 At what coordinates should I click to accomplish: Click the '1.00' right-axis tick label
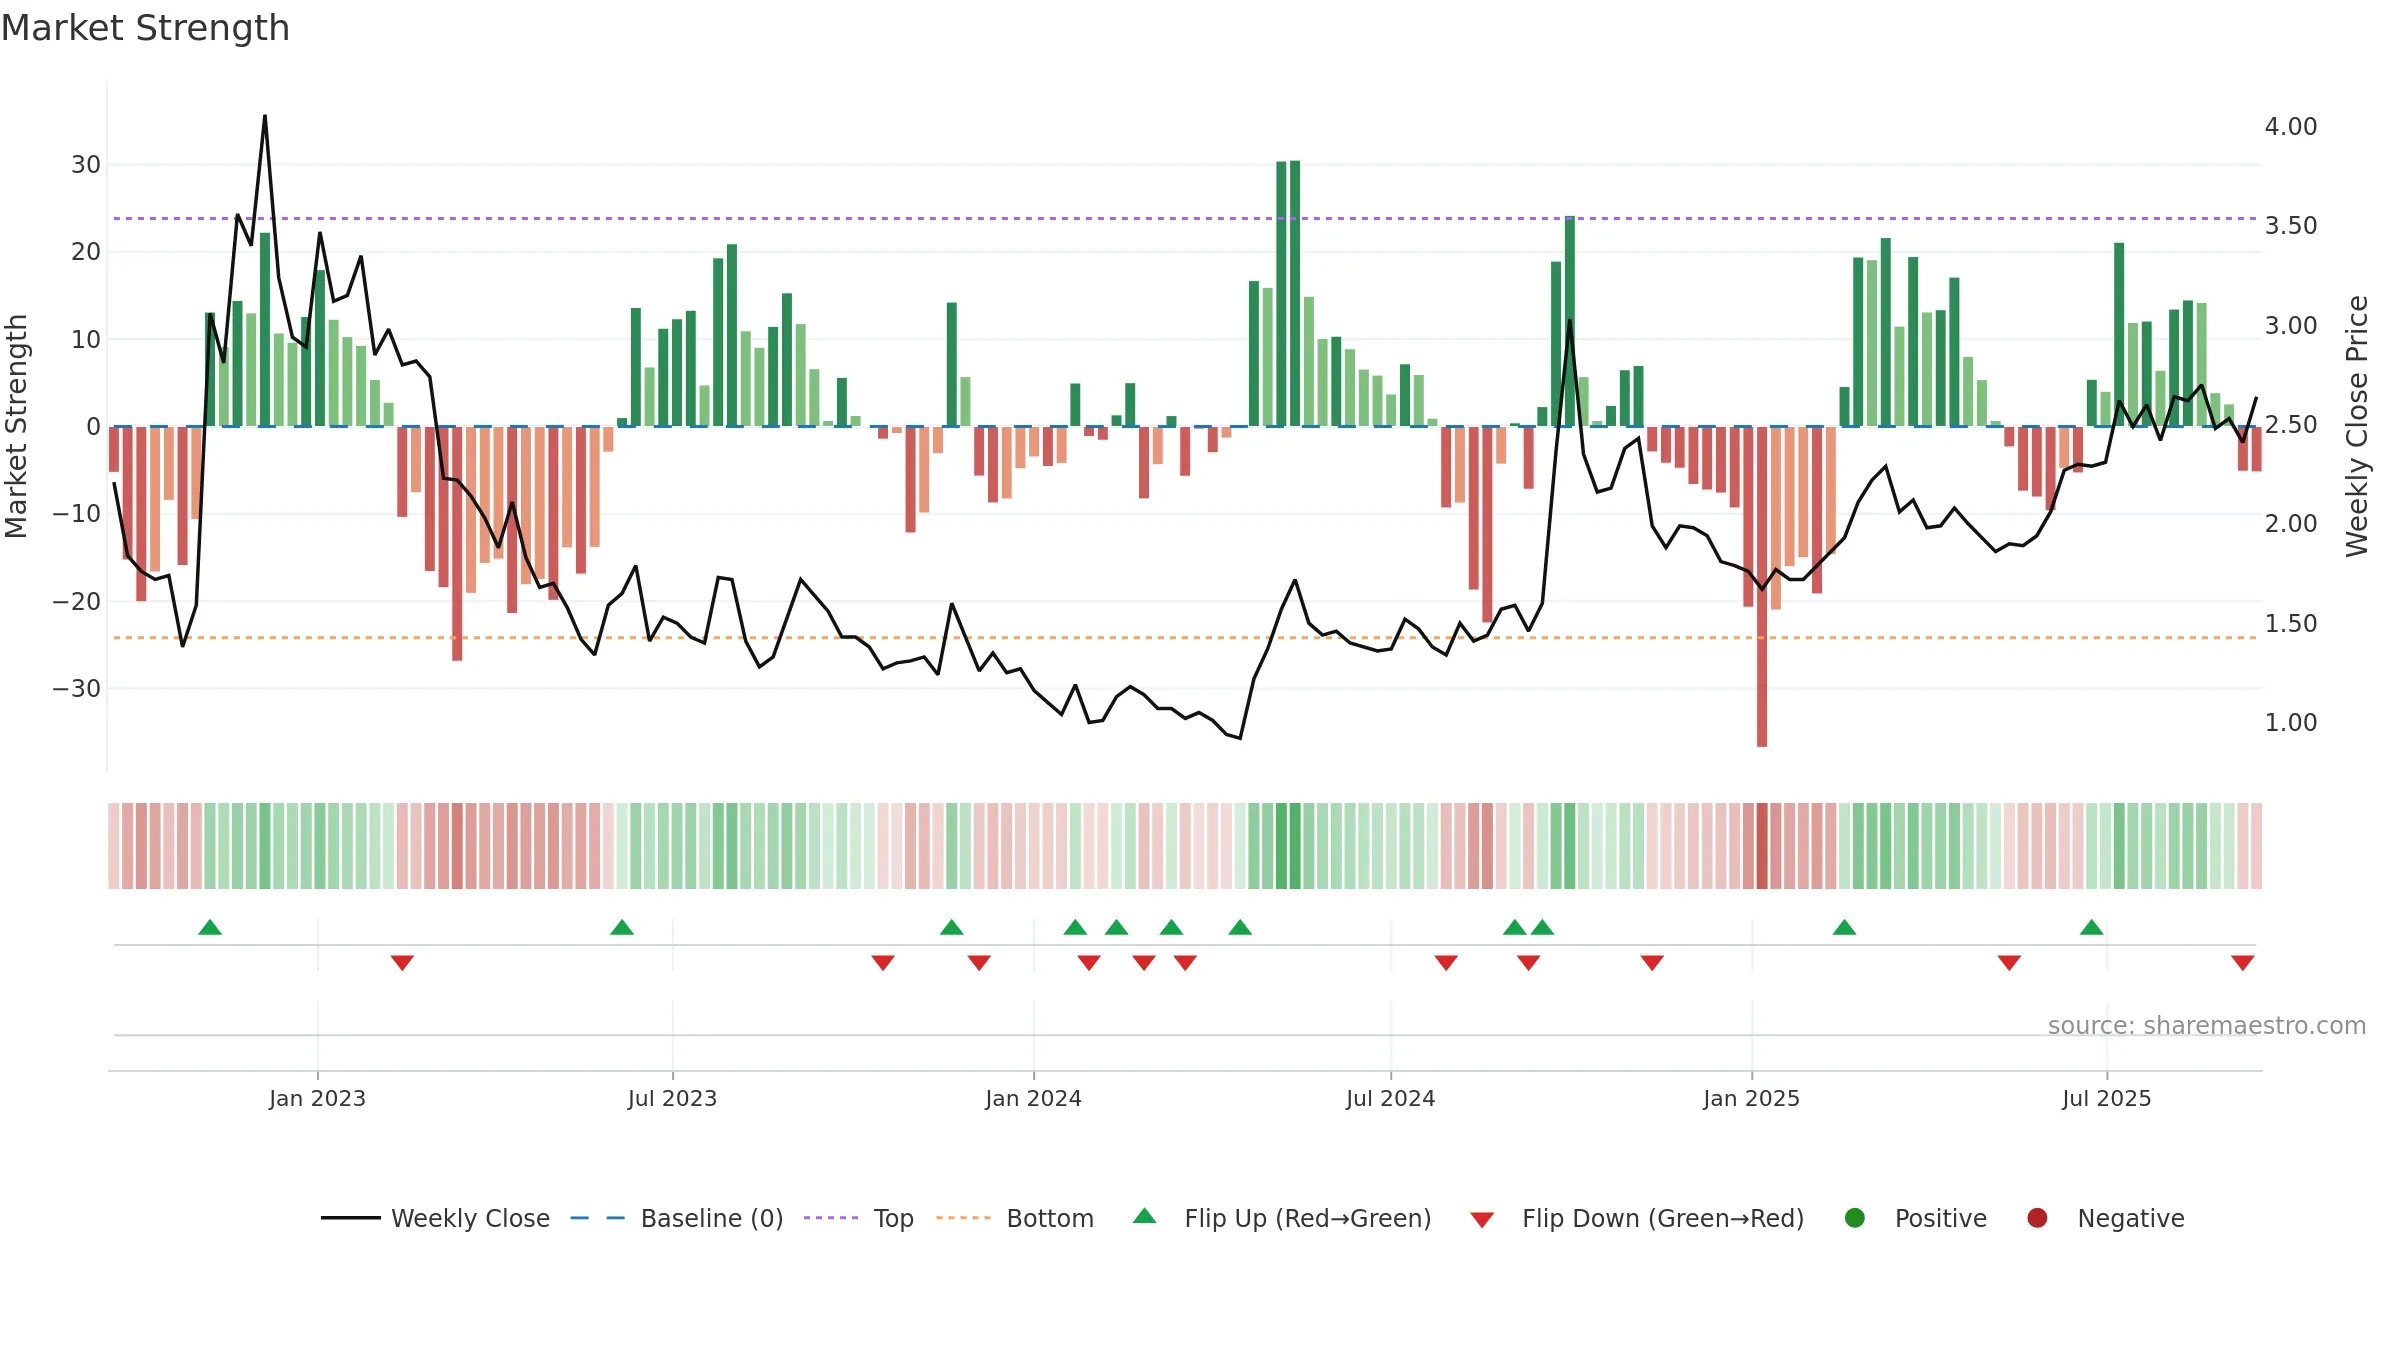(x=2291, y=723)
